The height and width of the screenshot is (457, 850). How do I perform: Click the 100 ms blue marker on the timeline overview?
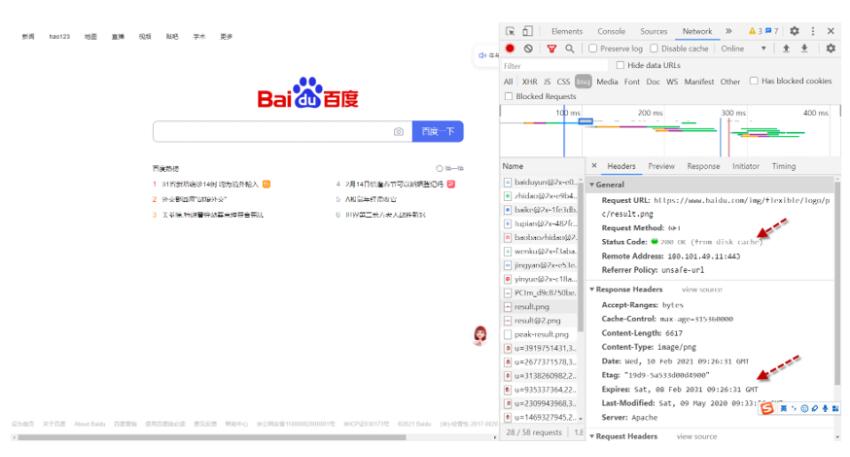[564, 133]
